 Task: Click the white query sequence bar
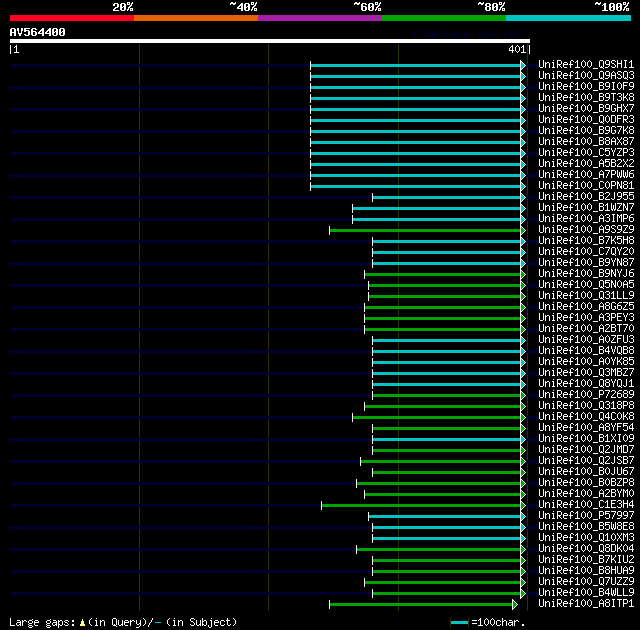click(270, 41)
